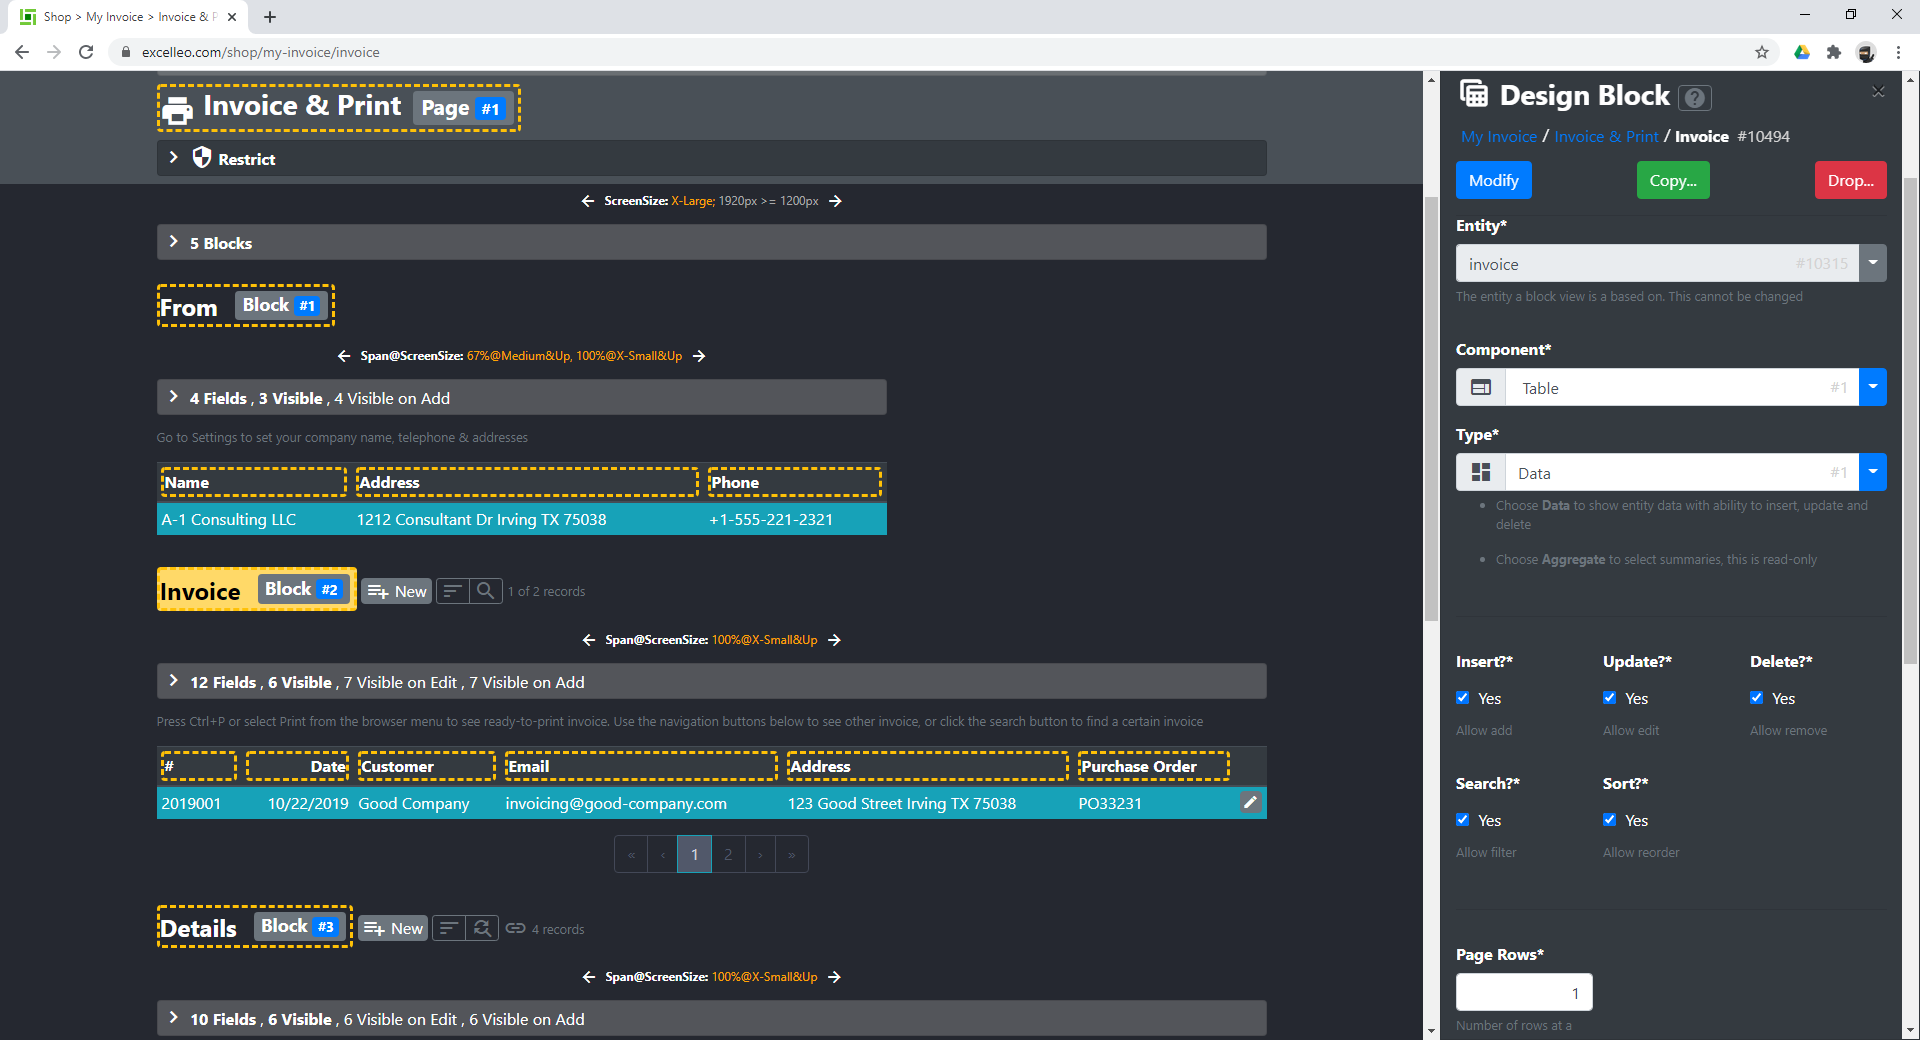The height and width of the screenshot is (1040, 1920).
Task: Click the green Copy... button
Action: [1673, 180]
